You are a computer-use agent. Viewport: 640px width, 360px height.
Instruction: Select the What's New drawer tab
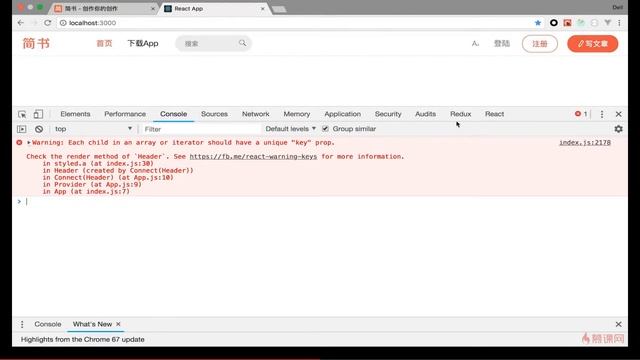(92, 324)
